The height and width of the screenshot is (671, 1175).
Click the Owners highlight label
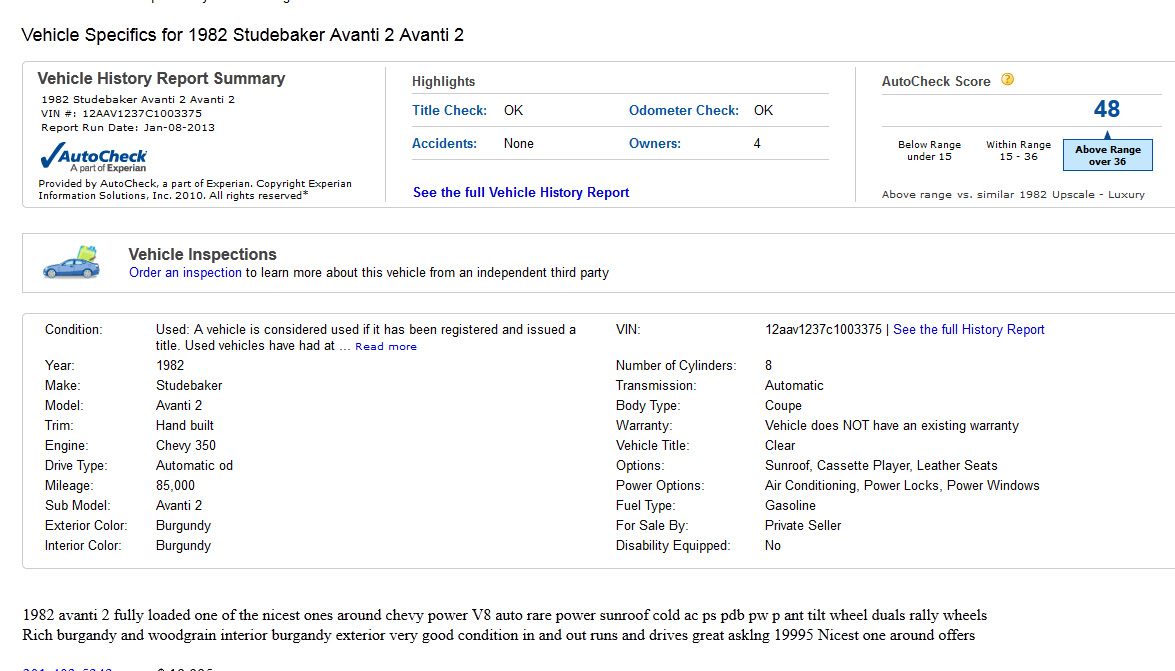[654, 143]
